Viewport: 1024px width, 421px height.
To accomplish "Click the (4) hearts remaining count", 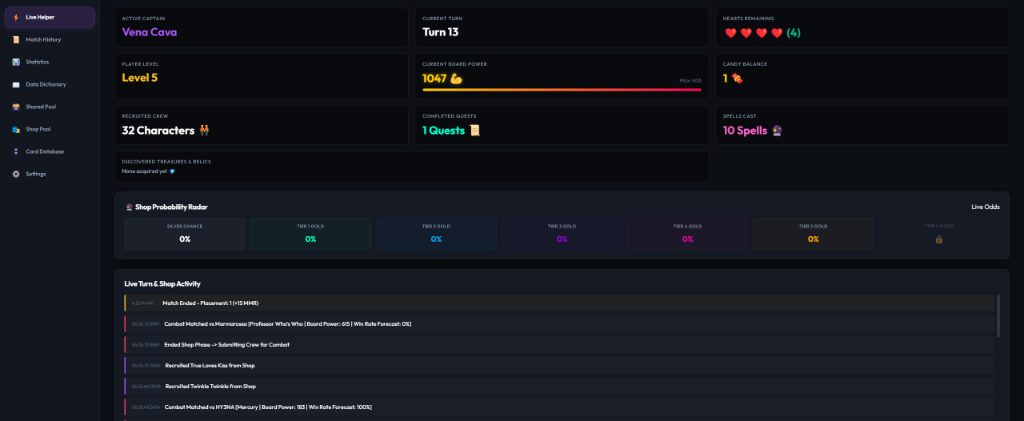I will 793,33.
